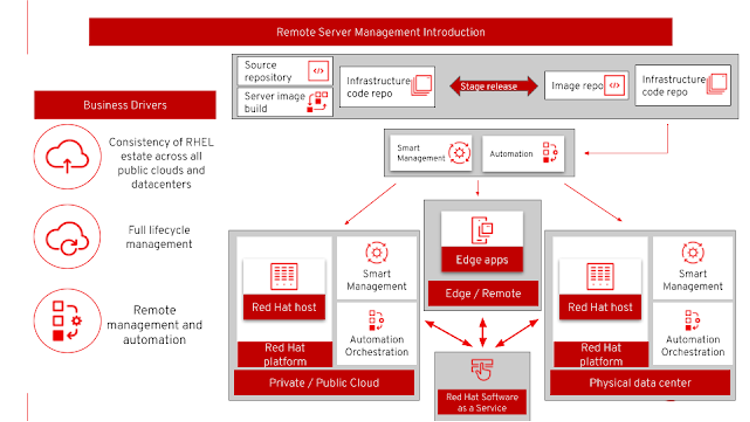The height and width of the screenshot is (422, 750).
Task: Select the Private / Public Cloud label
Action: pyautogui.click(x=324, y=383)
